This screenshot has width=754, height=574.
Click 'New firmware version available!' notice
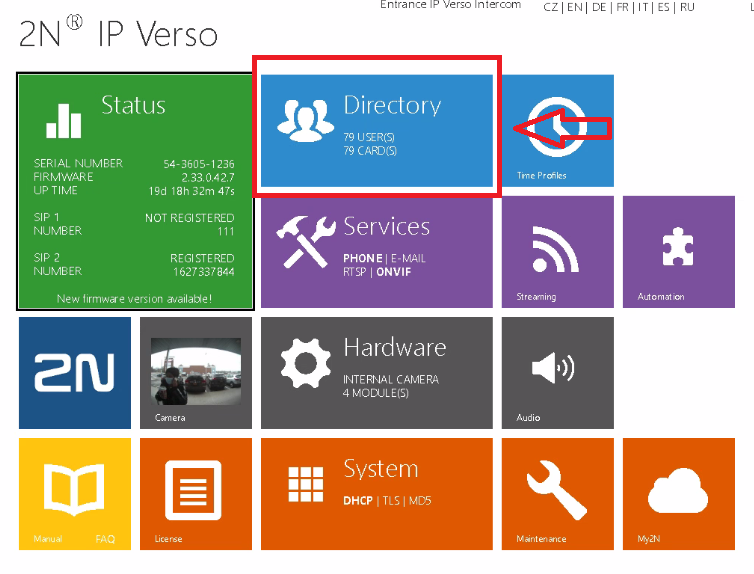134,299
